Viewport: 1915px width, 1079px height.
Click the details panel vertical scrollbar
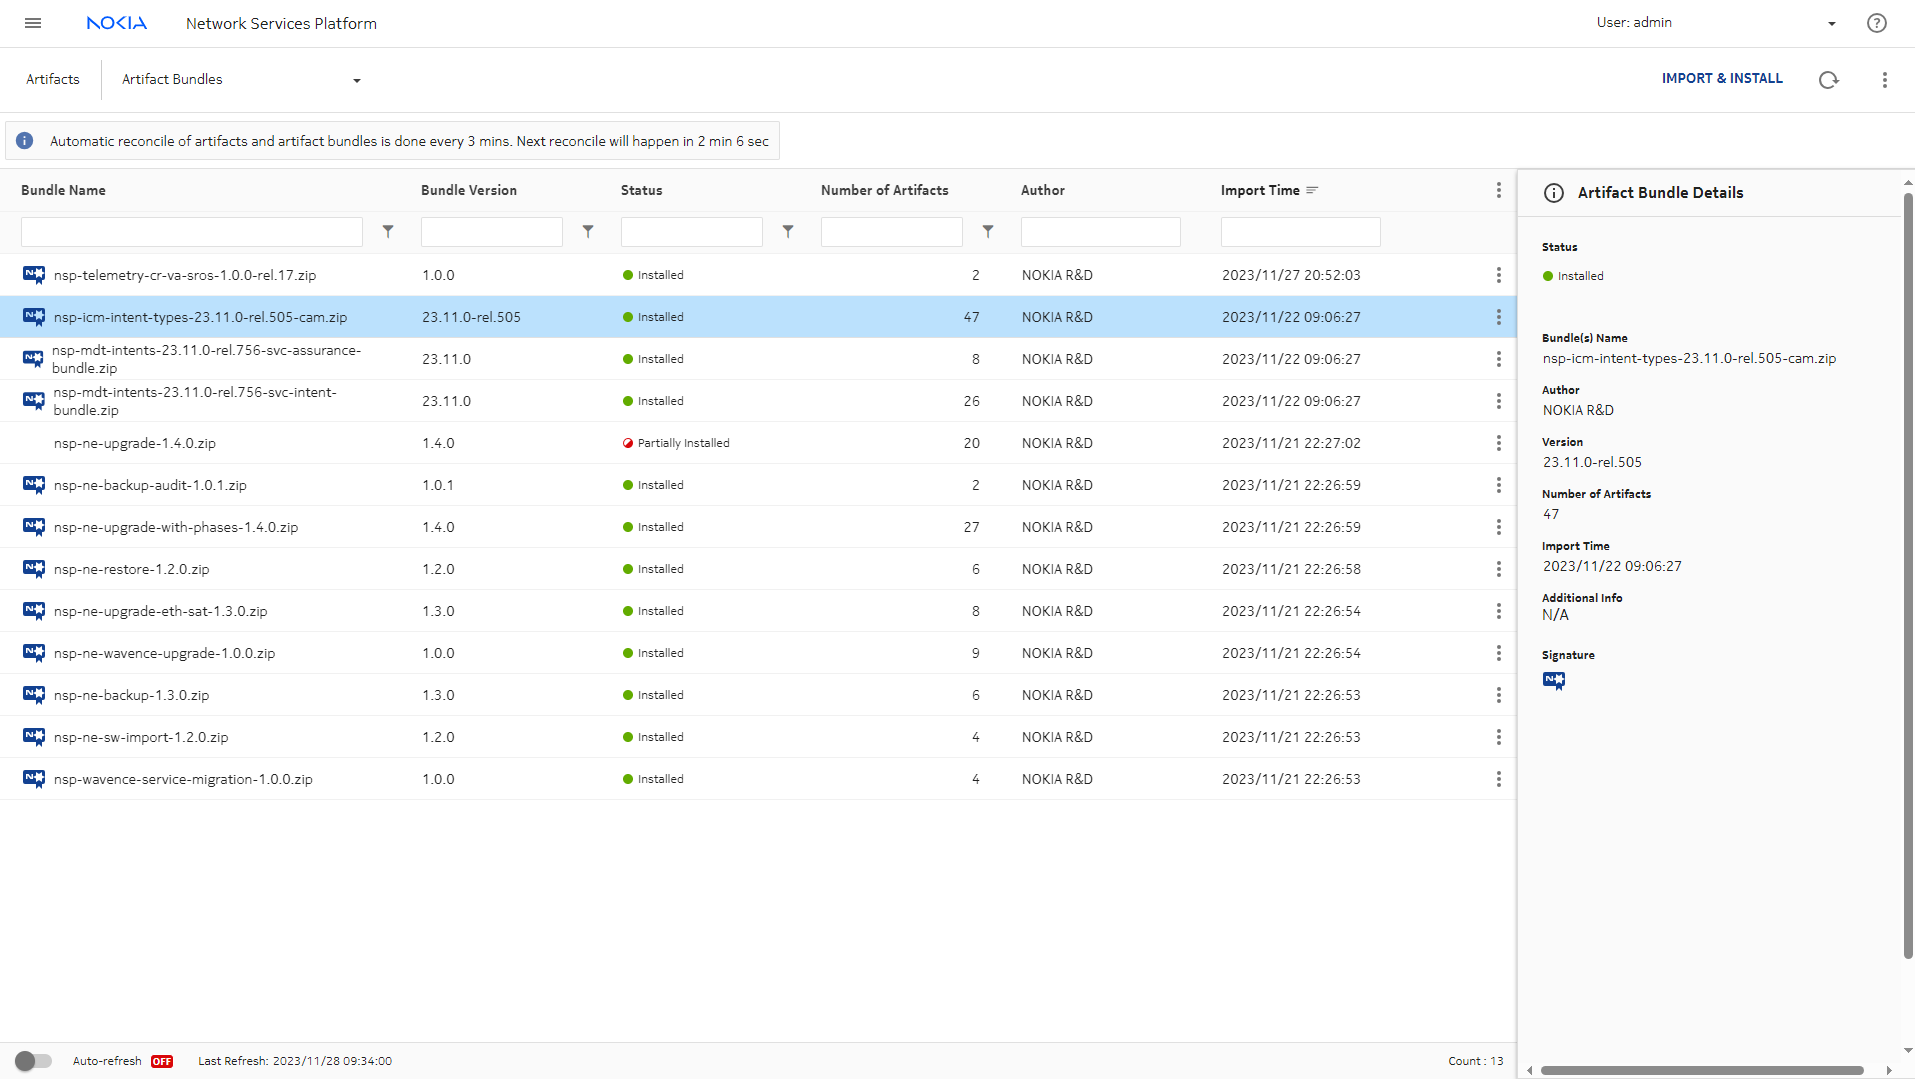point(1907,575)
